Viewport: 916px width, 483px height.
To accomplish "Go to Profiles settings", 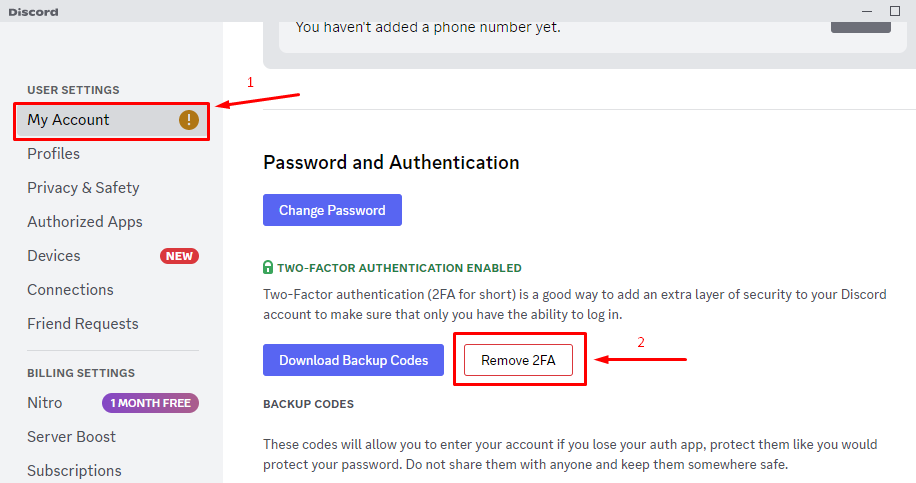I will [112, 154].
